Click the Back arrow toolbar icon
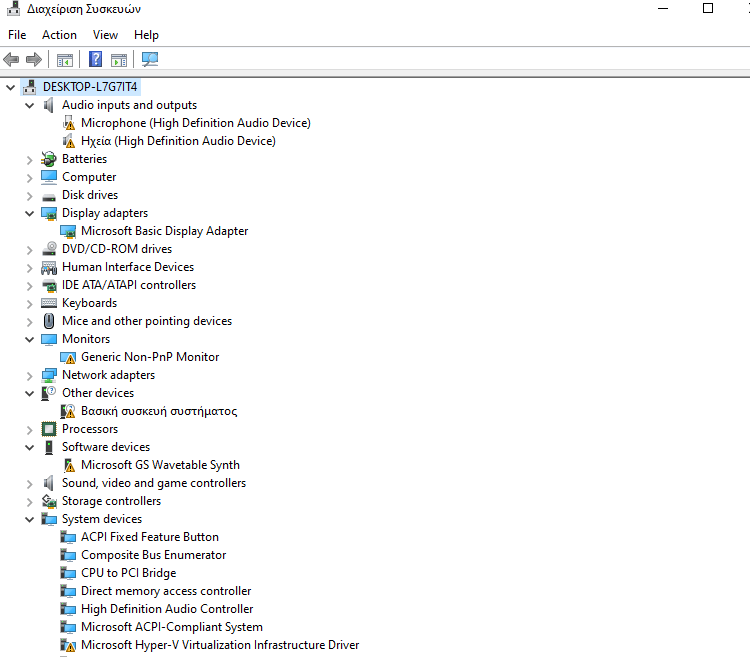The image size is (750, 657). click(x=11, y=59)
